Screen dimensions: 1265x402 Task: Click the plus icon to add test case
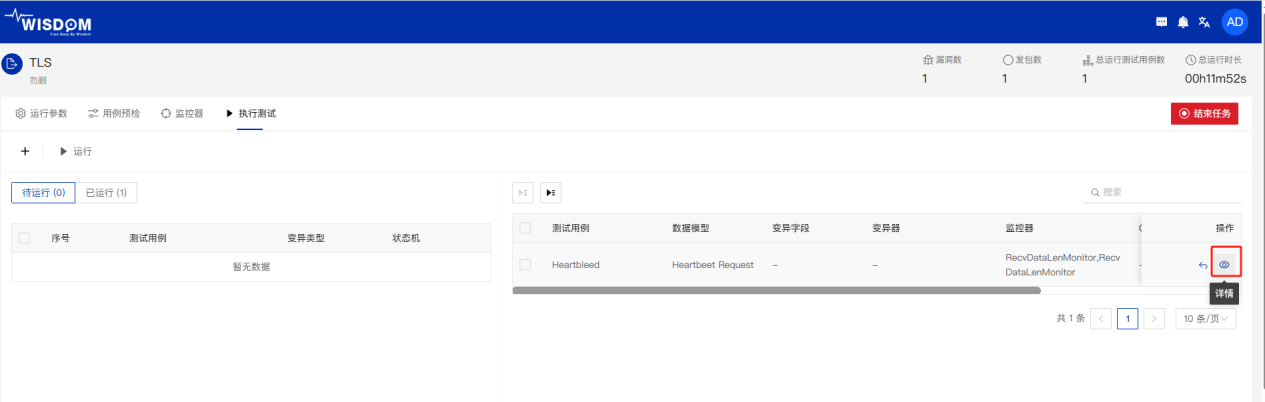click(25, 151)
